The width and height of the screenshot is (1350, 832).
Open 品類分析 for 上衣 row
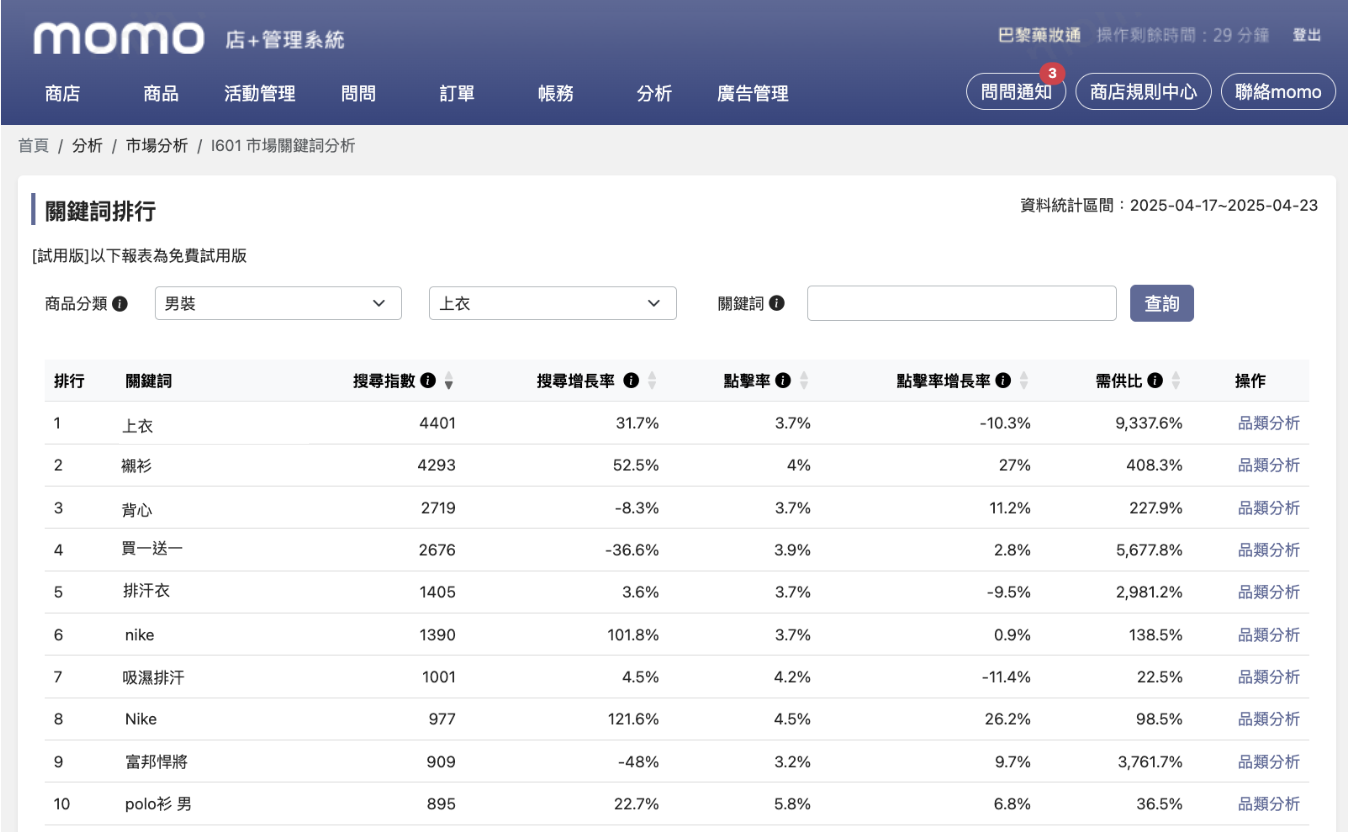point(1269,423)
